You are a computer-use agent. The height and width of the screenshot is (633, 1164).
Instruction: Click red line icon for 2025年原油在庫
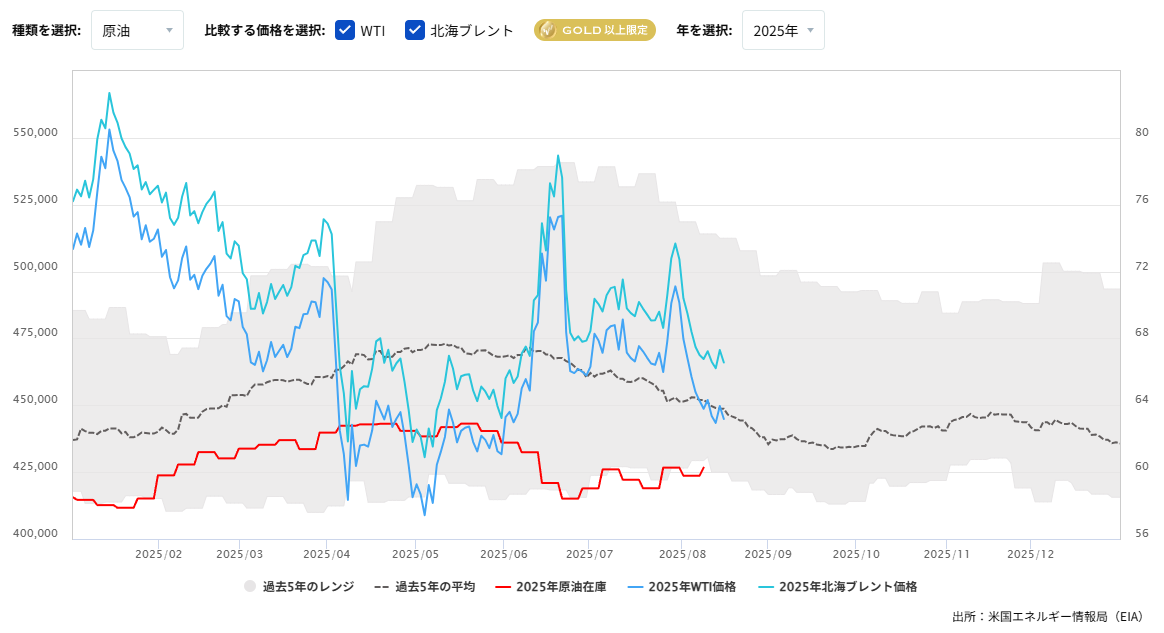pos(503,587)
